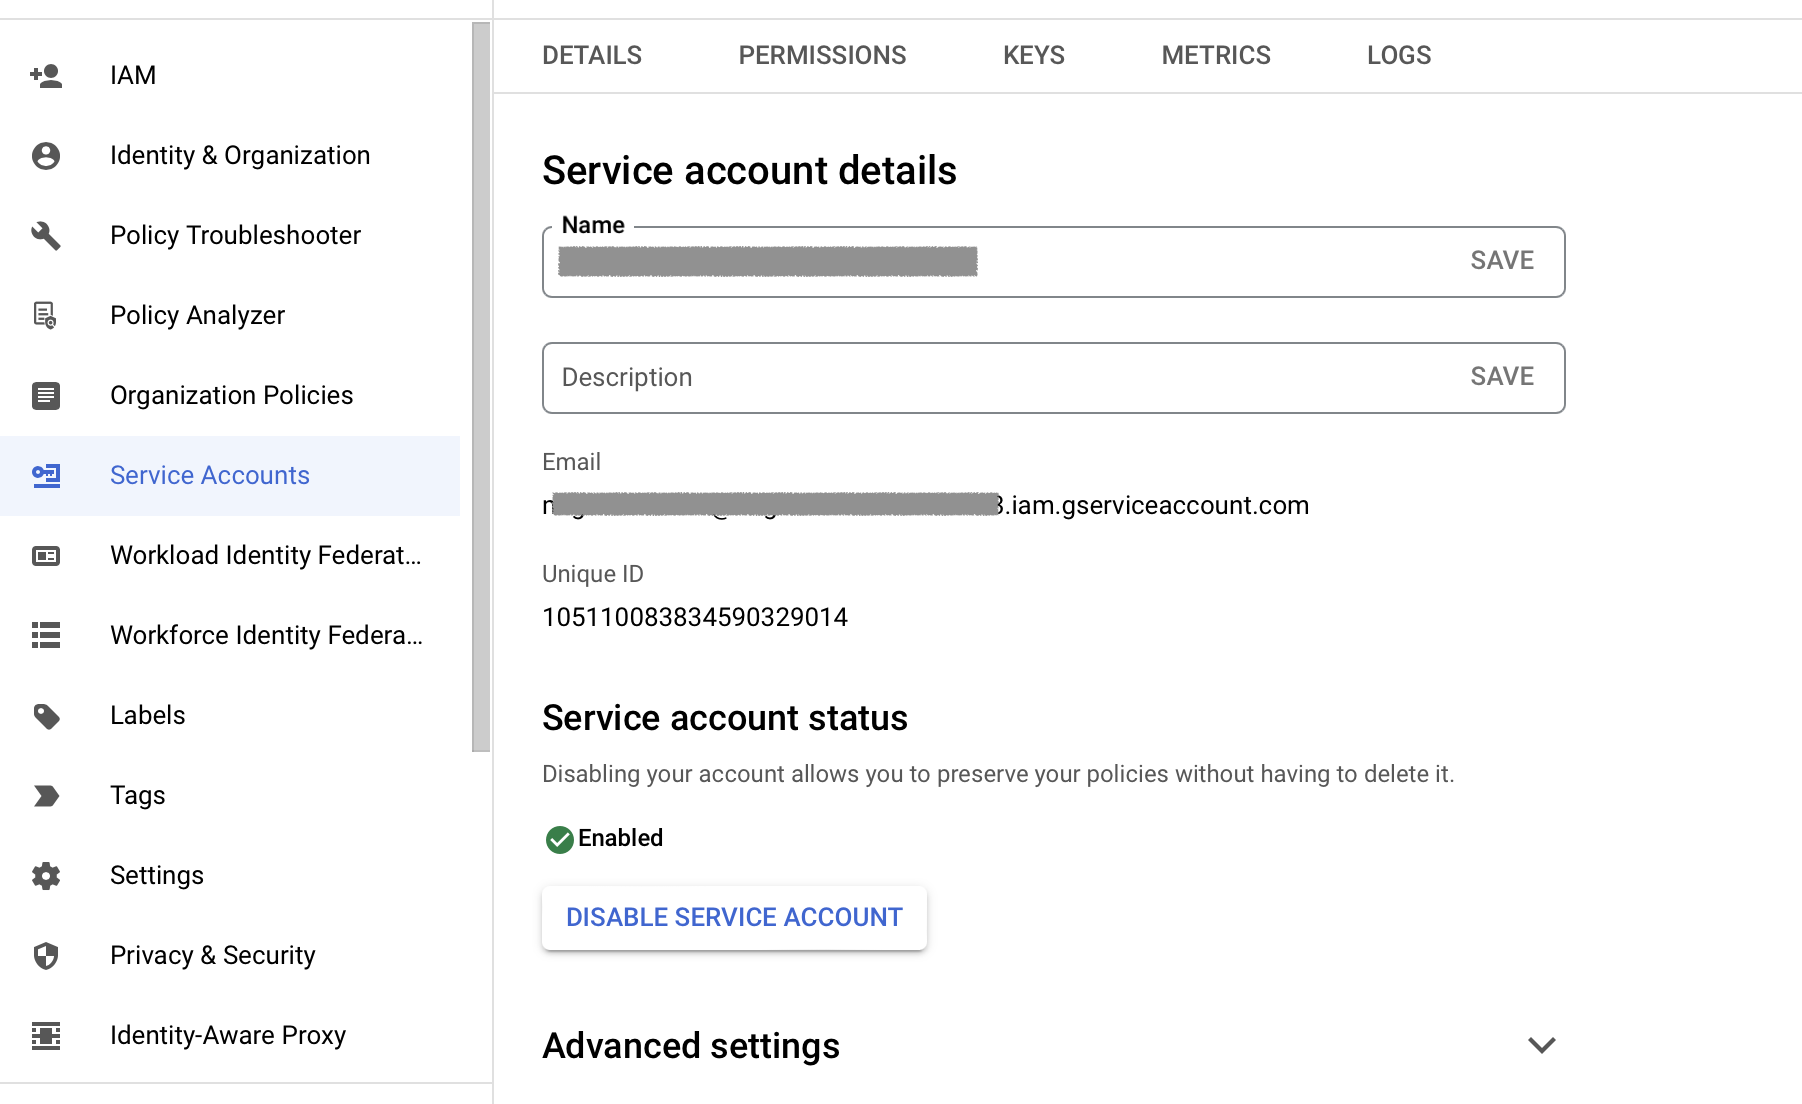This screenshot has height=1104, width=1802.
Task: Click the green Enabled status checkmark
Action: [x=560, y=839]
